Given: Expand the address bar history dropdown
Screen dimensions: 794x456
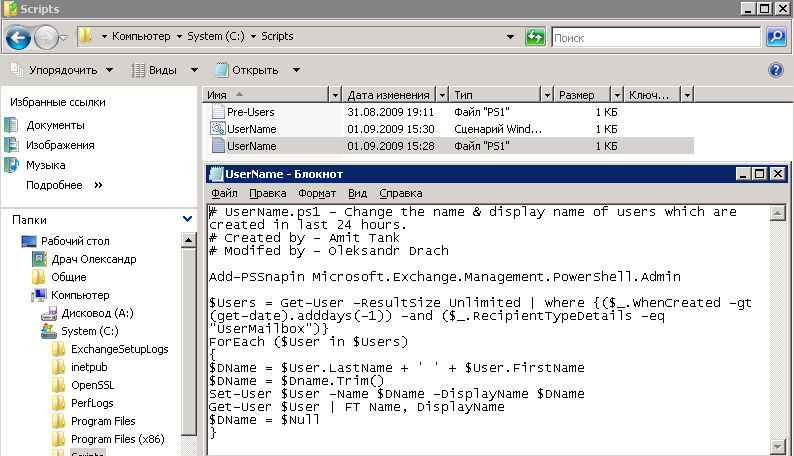Looking at the screenshot, I should point(510,37).
